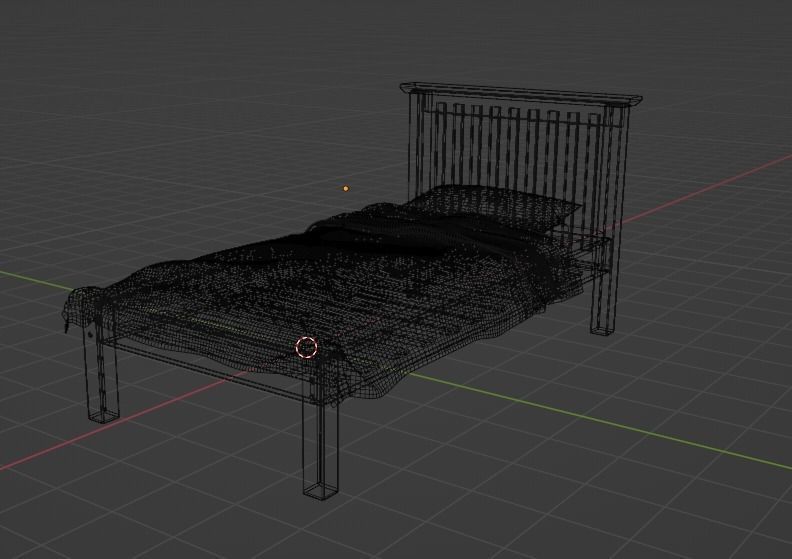
Task: Select the pillow wireframe mesh
Action: [498, 207]
